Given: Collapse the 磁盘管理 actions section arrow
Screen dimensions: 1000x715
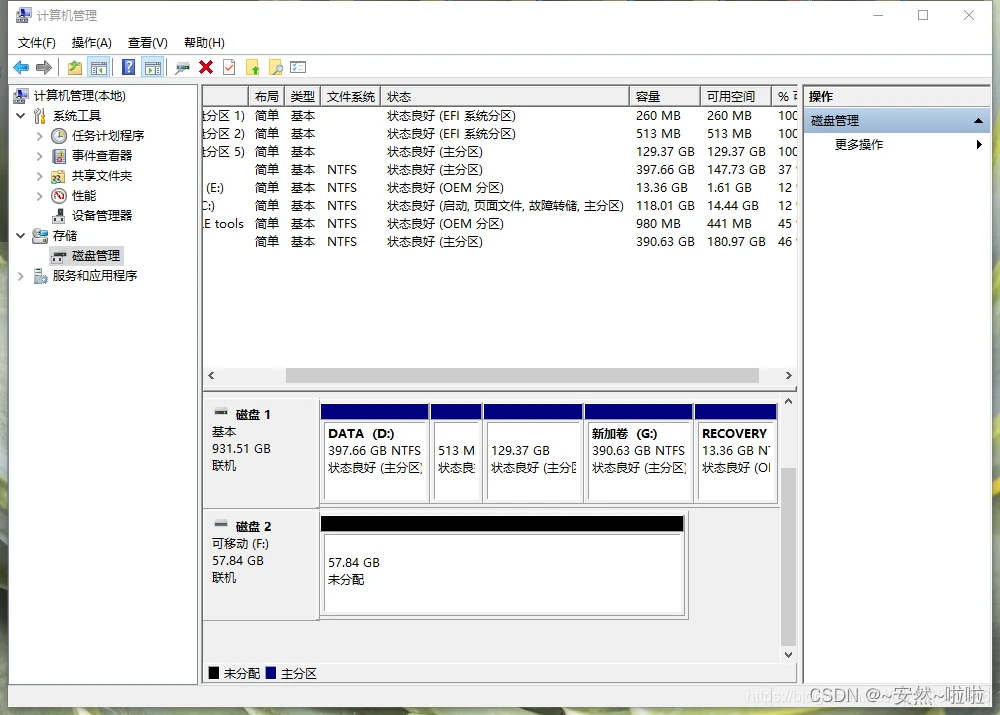Looking at the screenshot, I should pyautogui.click(x=978, y=121).
